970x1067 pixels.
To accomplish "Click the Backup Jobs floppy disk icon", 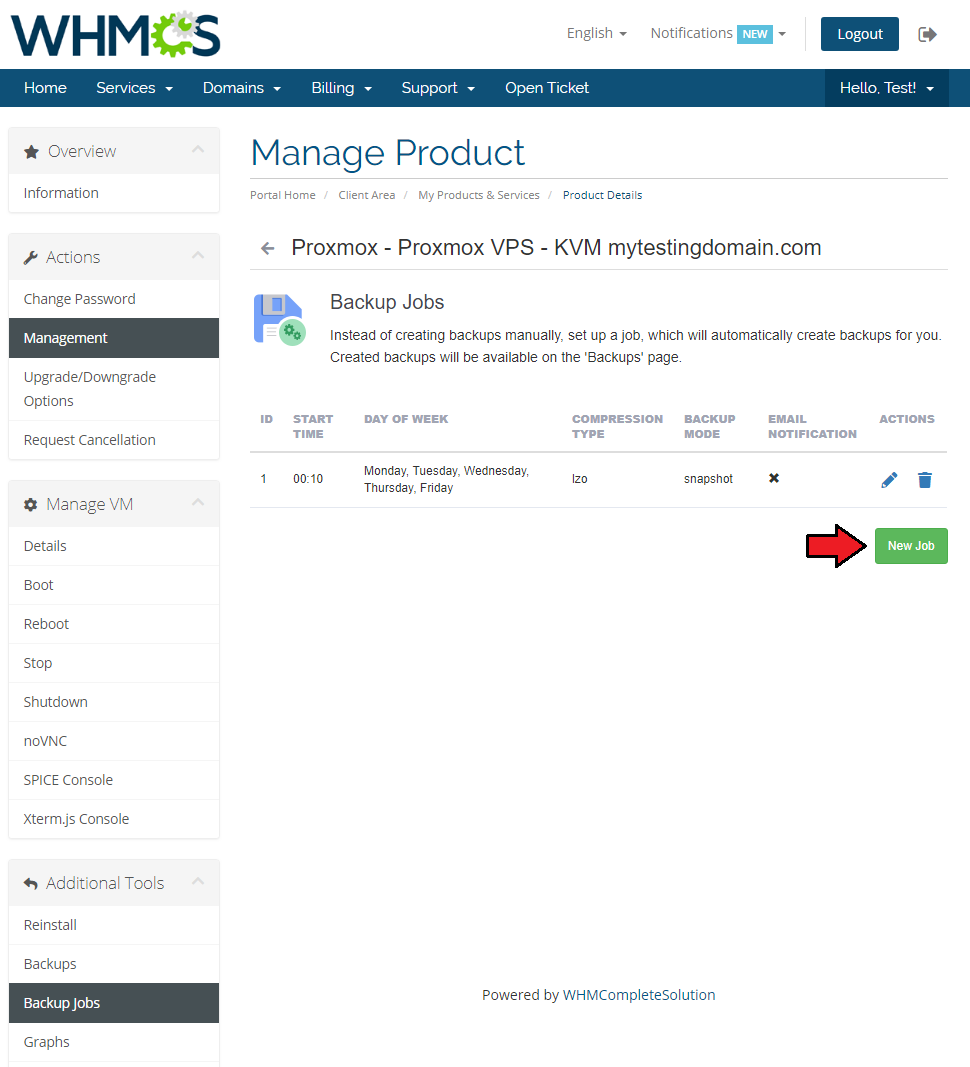I will (280, 319).
